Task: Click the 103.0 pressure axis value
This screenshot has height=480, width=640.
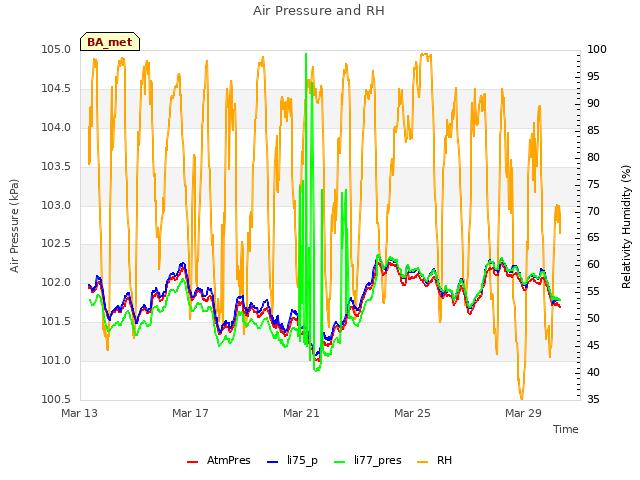Action: [x=56, y=205]
